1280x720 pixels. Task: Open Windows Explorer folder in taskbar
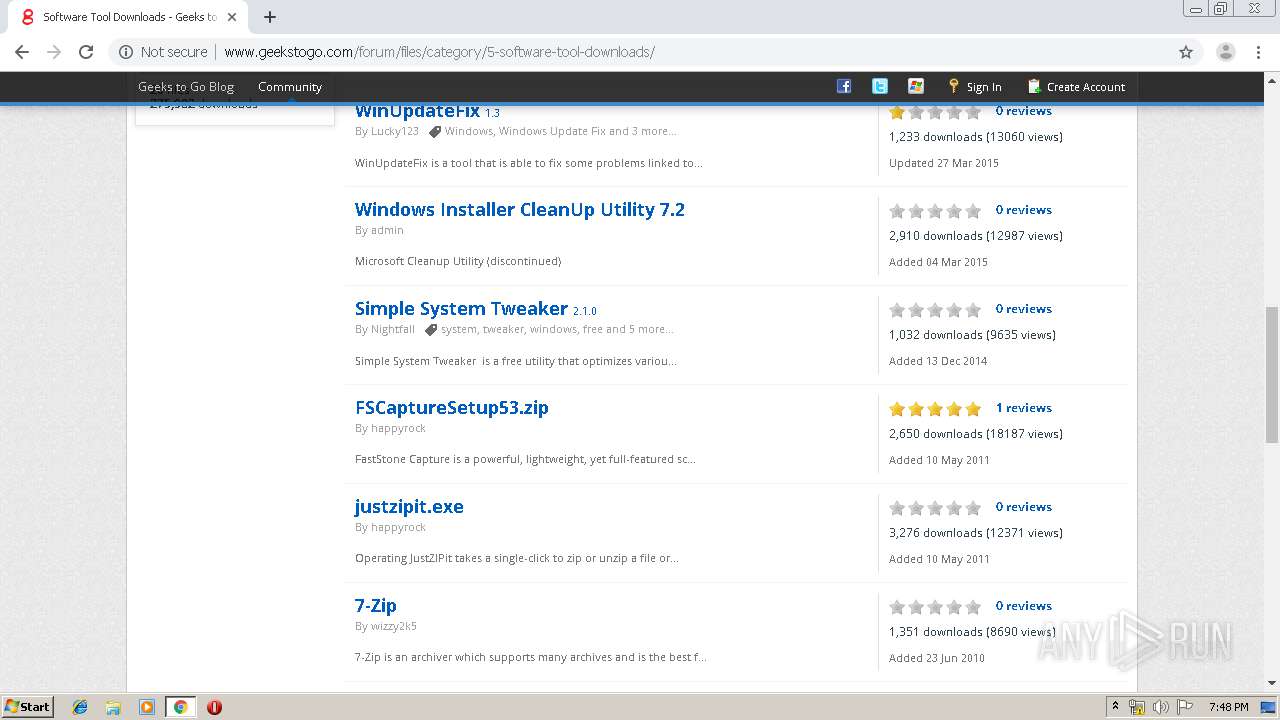(113, 707)
